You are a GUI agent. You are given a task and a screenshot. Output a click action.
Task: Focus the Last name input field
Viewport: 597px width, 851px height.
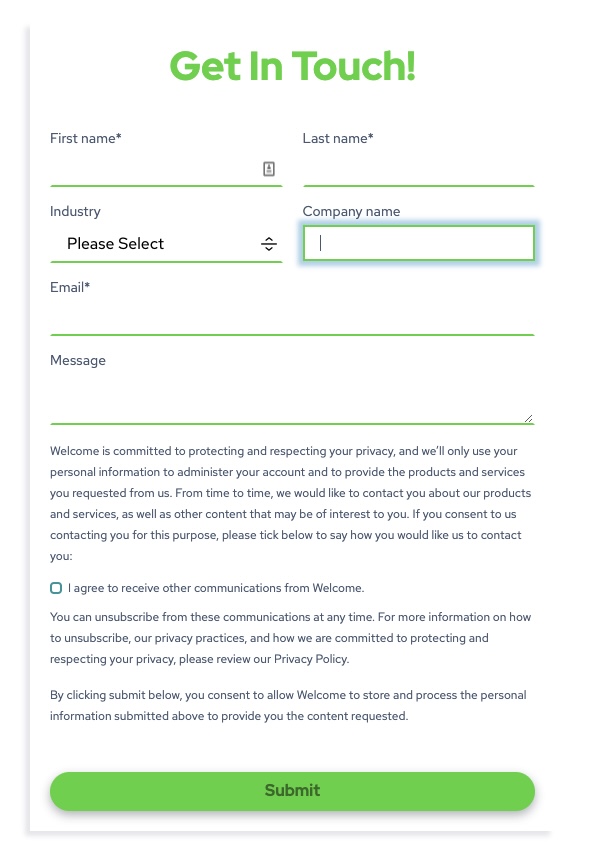click(x=418, y=169)
